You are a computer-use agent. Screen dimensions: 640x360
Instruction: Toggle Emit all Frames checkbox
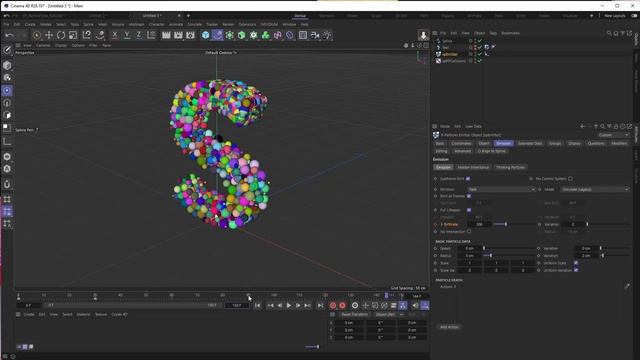(469, 196)
